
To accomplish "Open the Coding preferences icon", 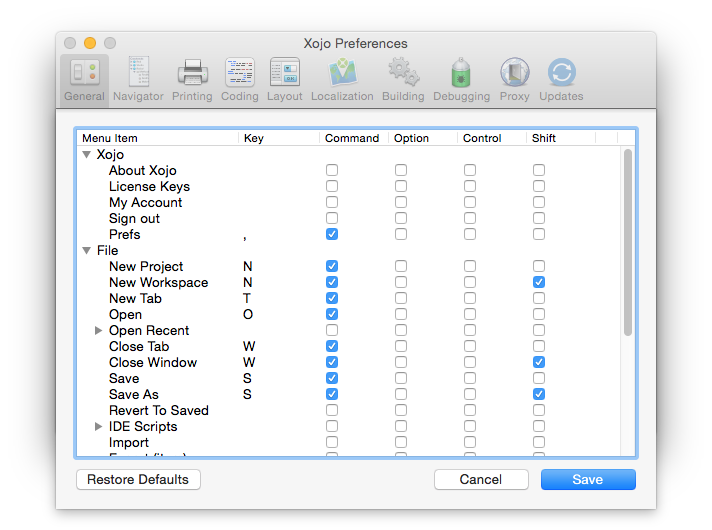I will point(240,72).
